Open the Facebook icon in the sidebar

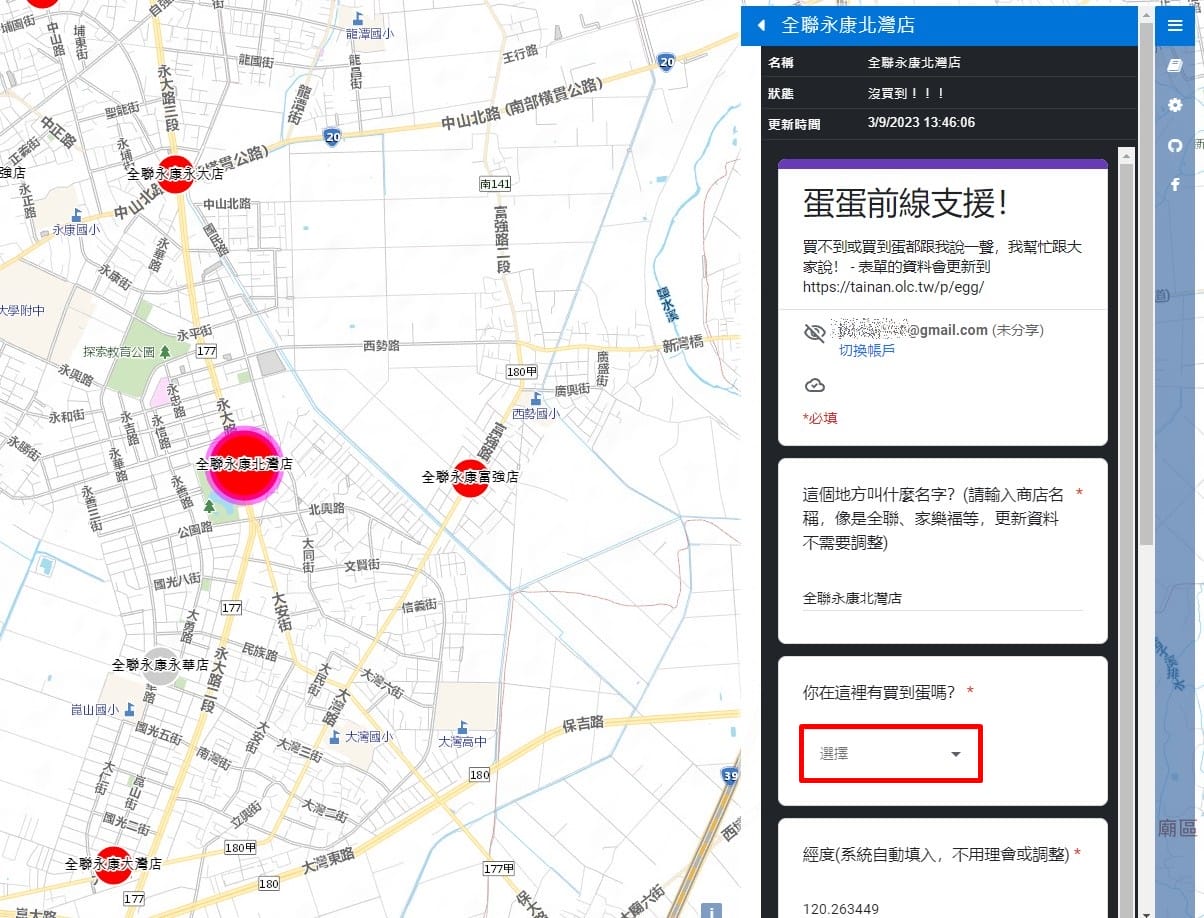[1175, 185]
